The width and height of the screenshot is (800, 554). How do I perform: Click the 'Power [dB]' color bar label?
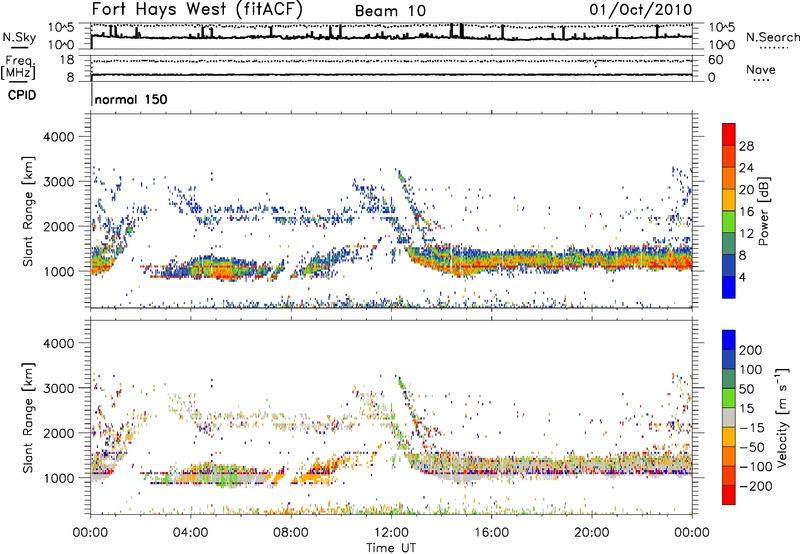click(x=764, y=211)
